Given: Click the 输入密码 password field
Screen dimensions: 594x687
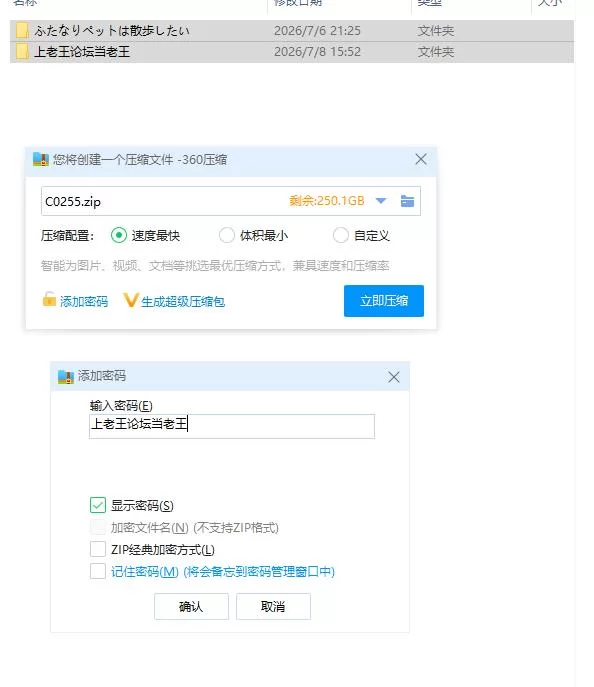Looking at the screenshot, I should (232, 426).
